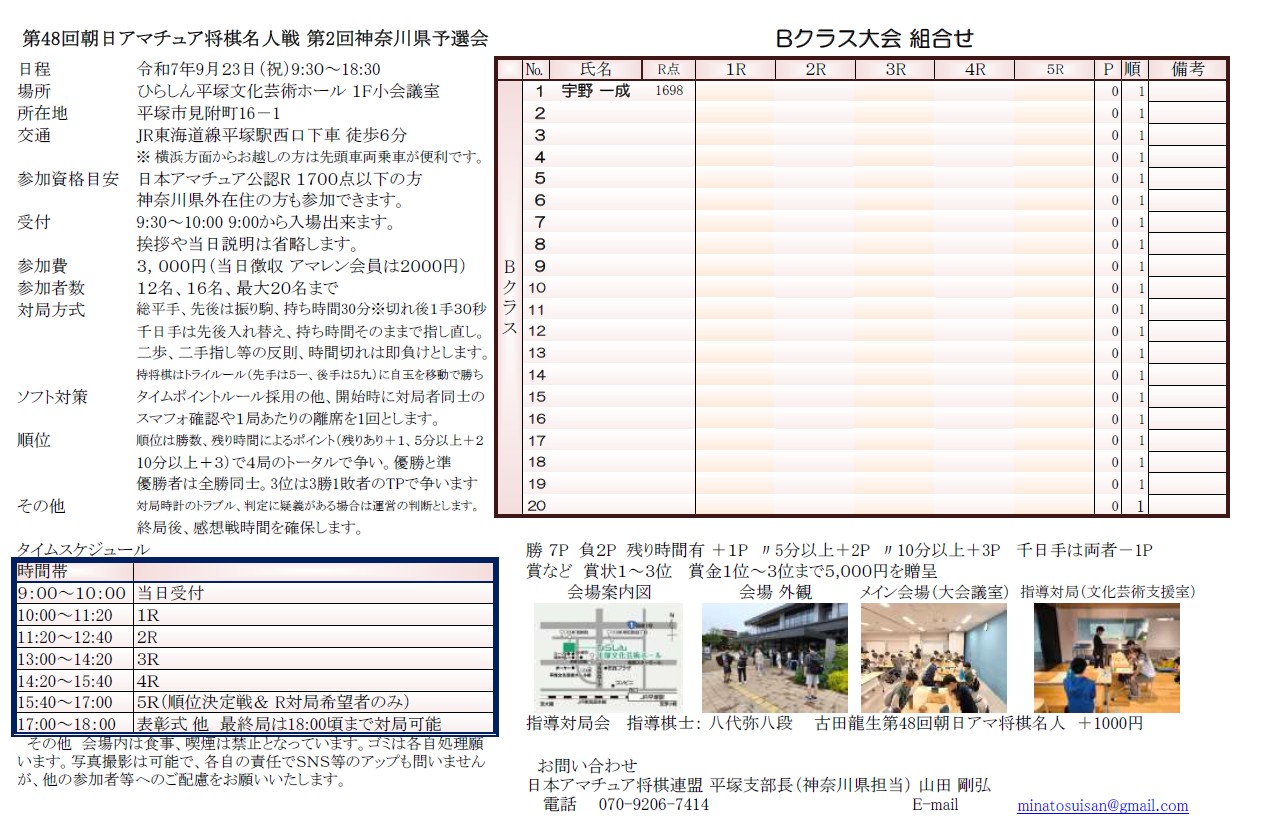
Task: Select the document title 第48回朝日アマチュア将棋名人戦
Action: pos(160,39)
